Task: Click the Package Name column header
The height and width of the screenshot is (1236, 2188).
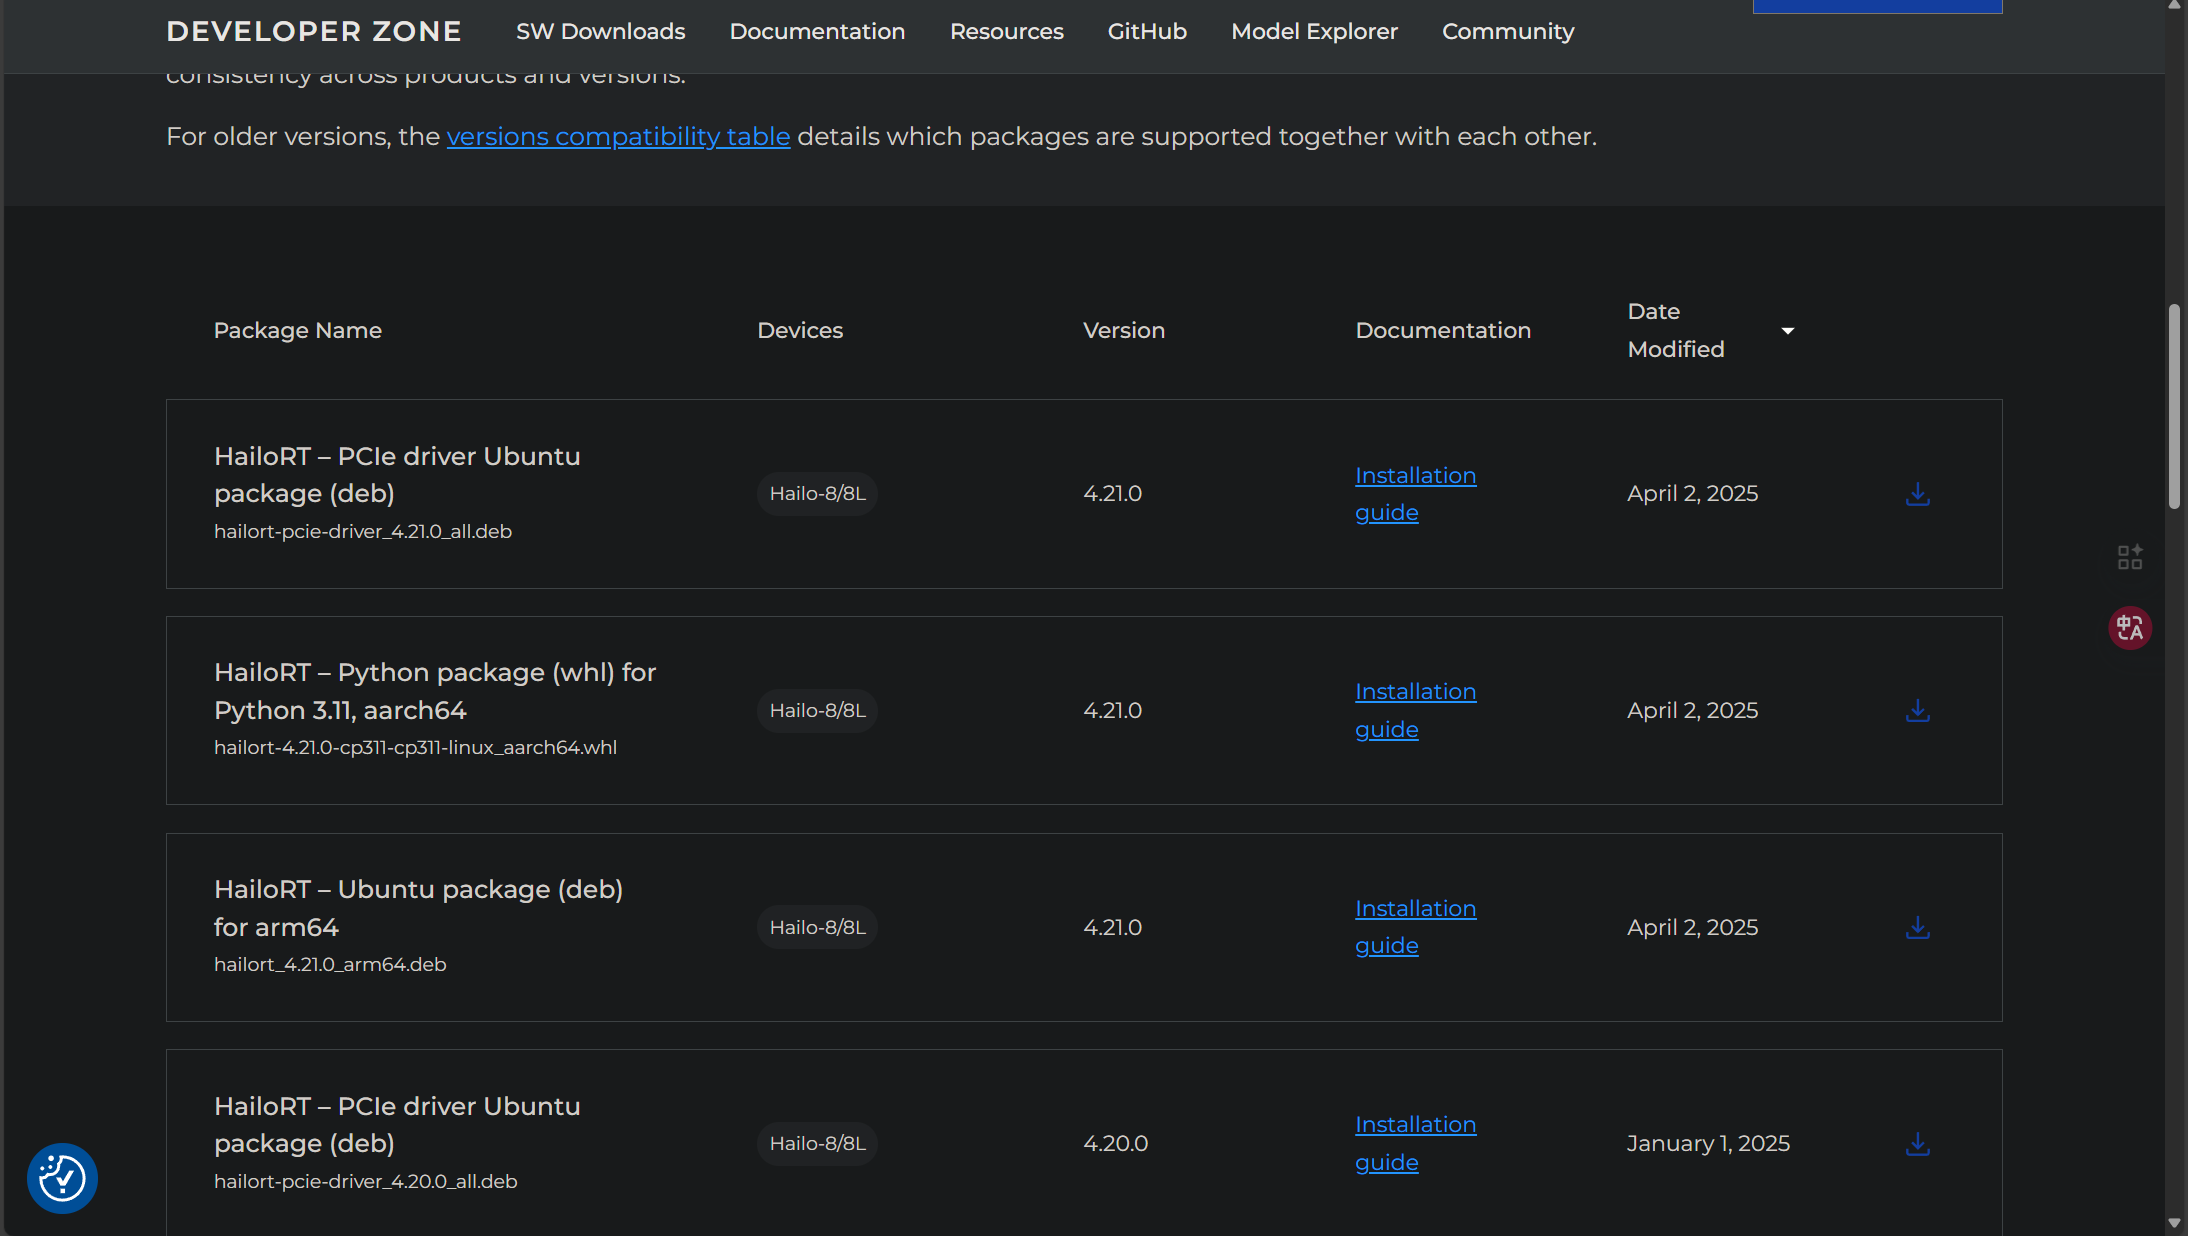Action: pos(297,331)
